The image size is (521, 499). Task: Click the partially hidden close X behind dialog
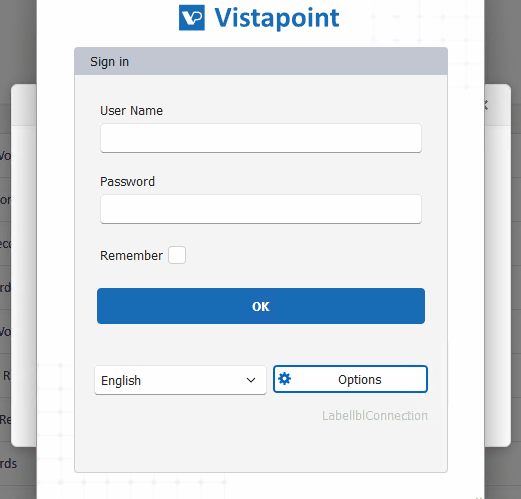click(486, 105)
